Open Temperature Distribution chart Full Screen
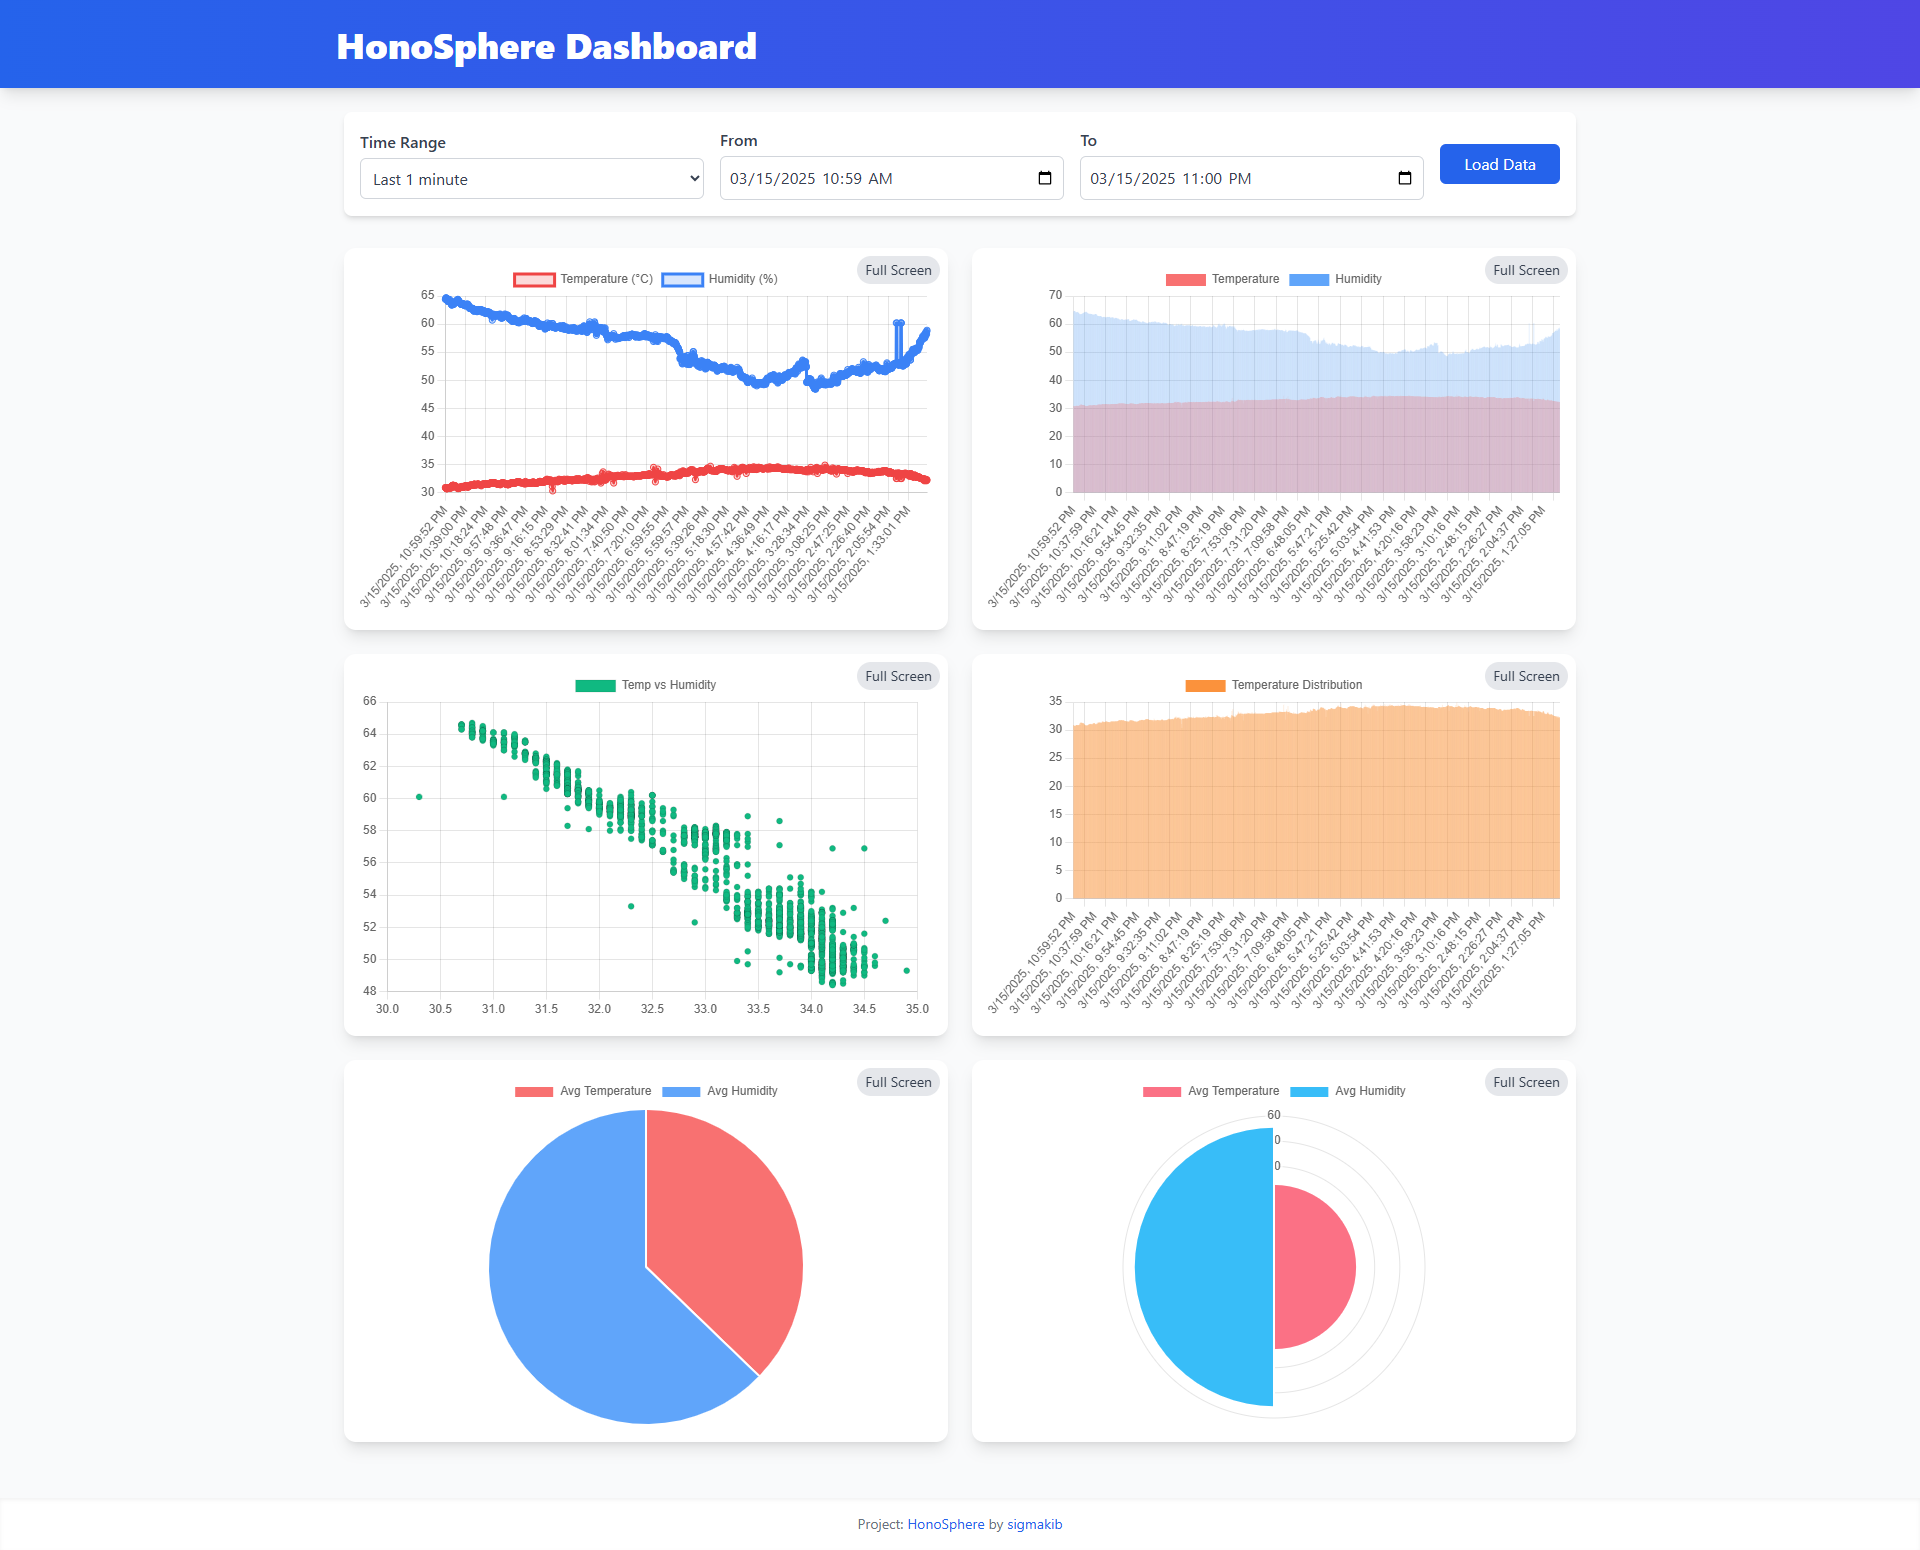 coord(1526,676)
